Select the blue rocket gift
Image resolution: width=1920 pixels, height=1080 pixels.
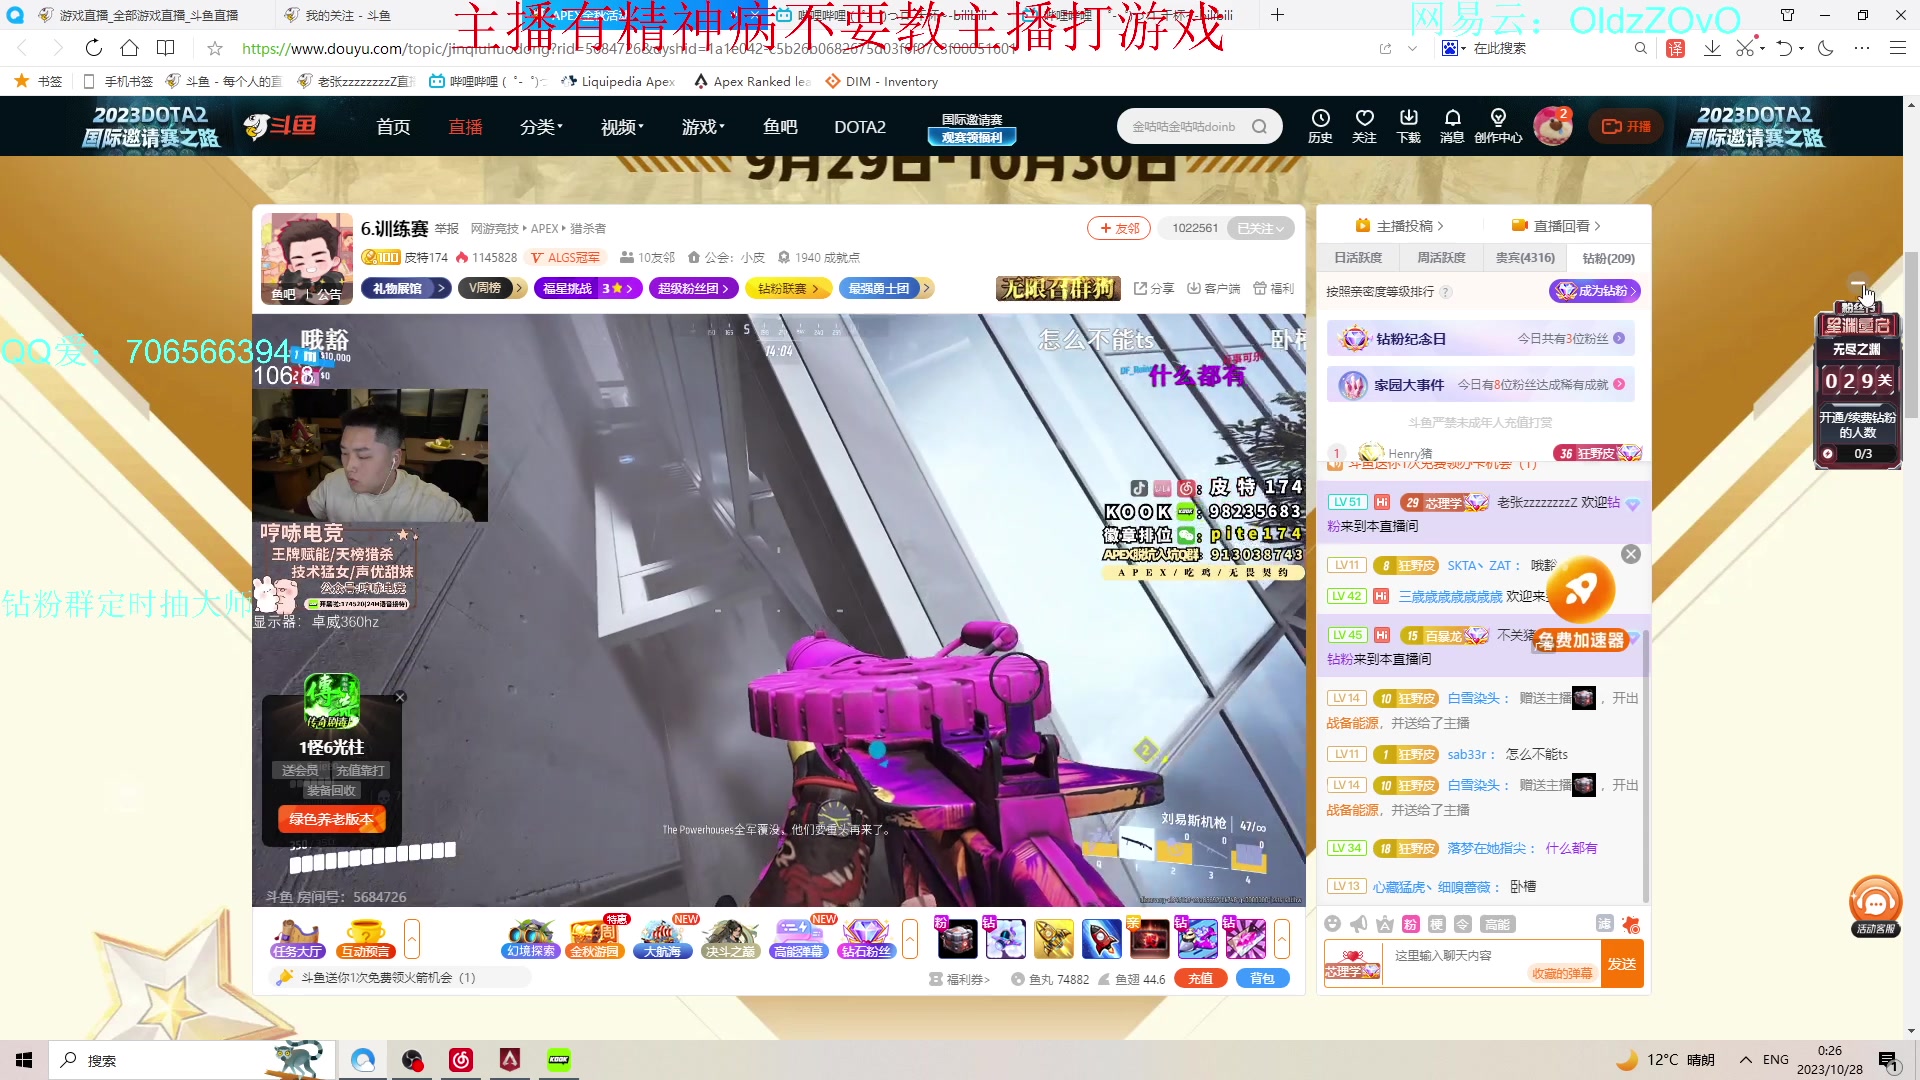(1101, 939)
